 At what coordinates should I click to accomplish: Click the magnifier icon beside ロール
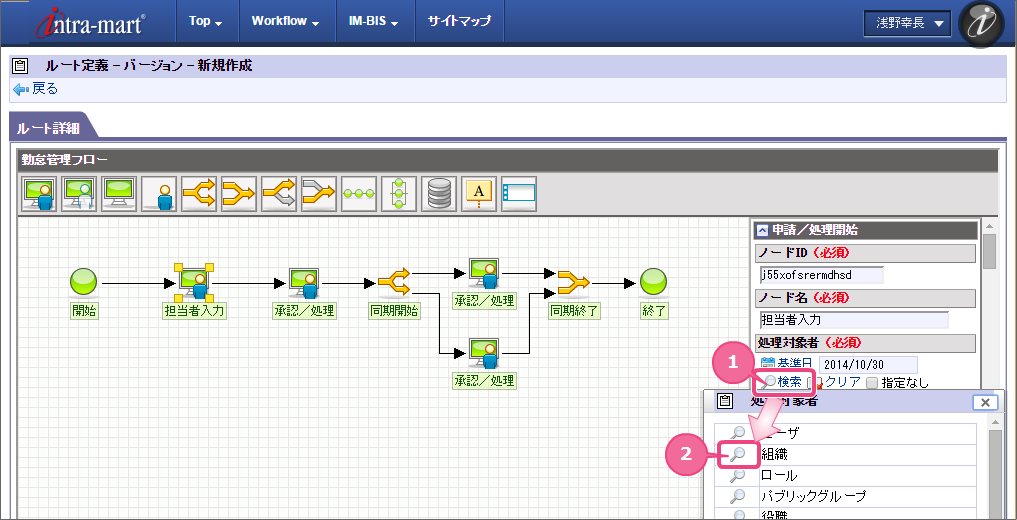tap(738, 476)
